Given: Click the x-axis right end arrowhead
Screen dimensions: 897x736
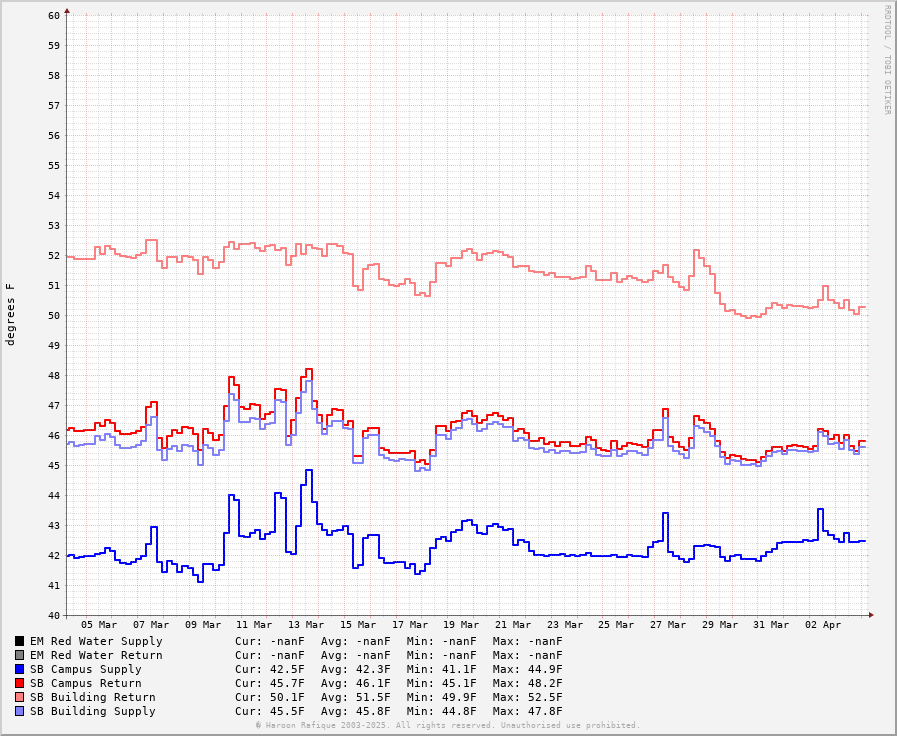Looking at the screenshot, I should pos(870,615).
